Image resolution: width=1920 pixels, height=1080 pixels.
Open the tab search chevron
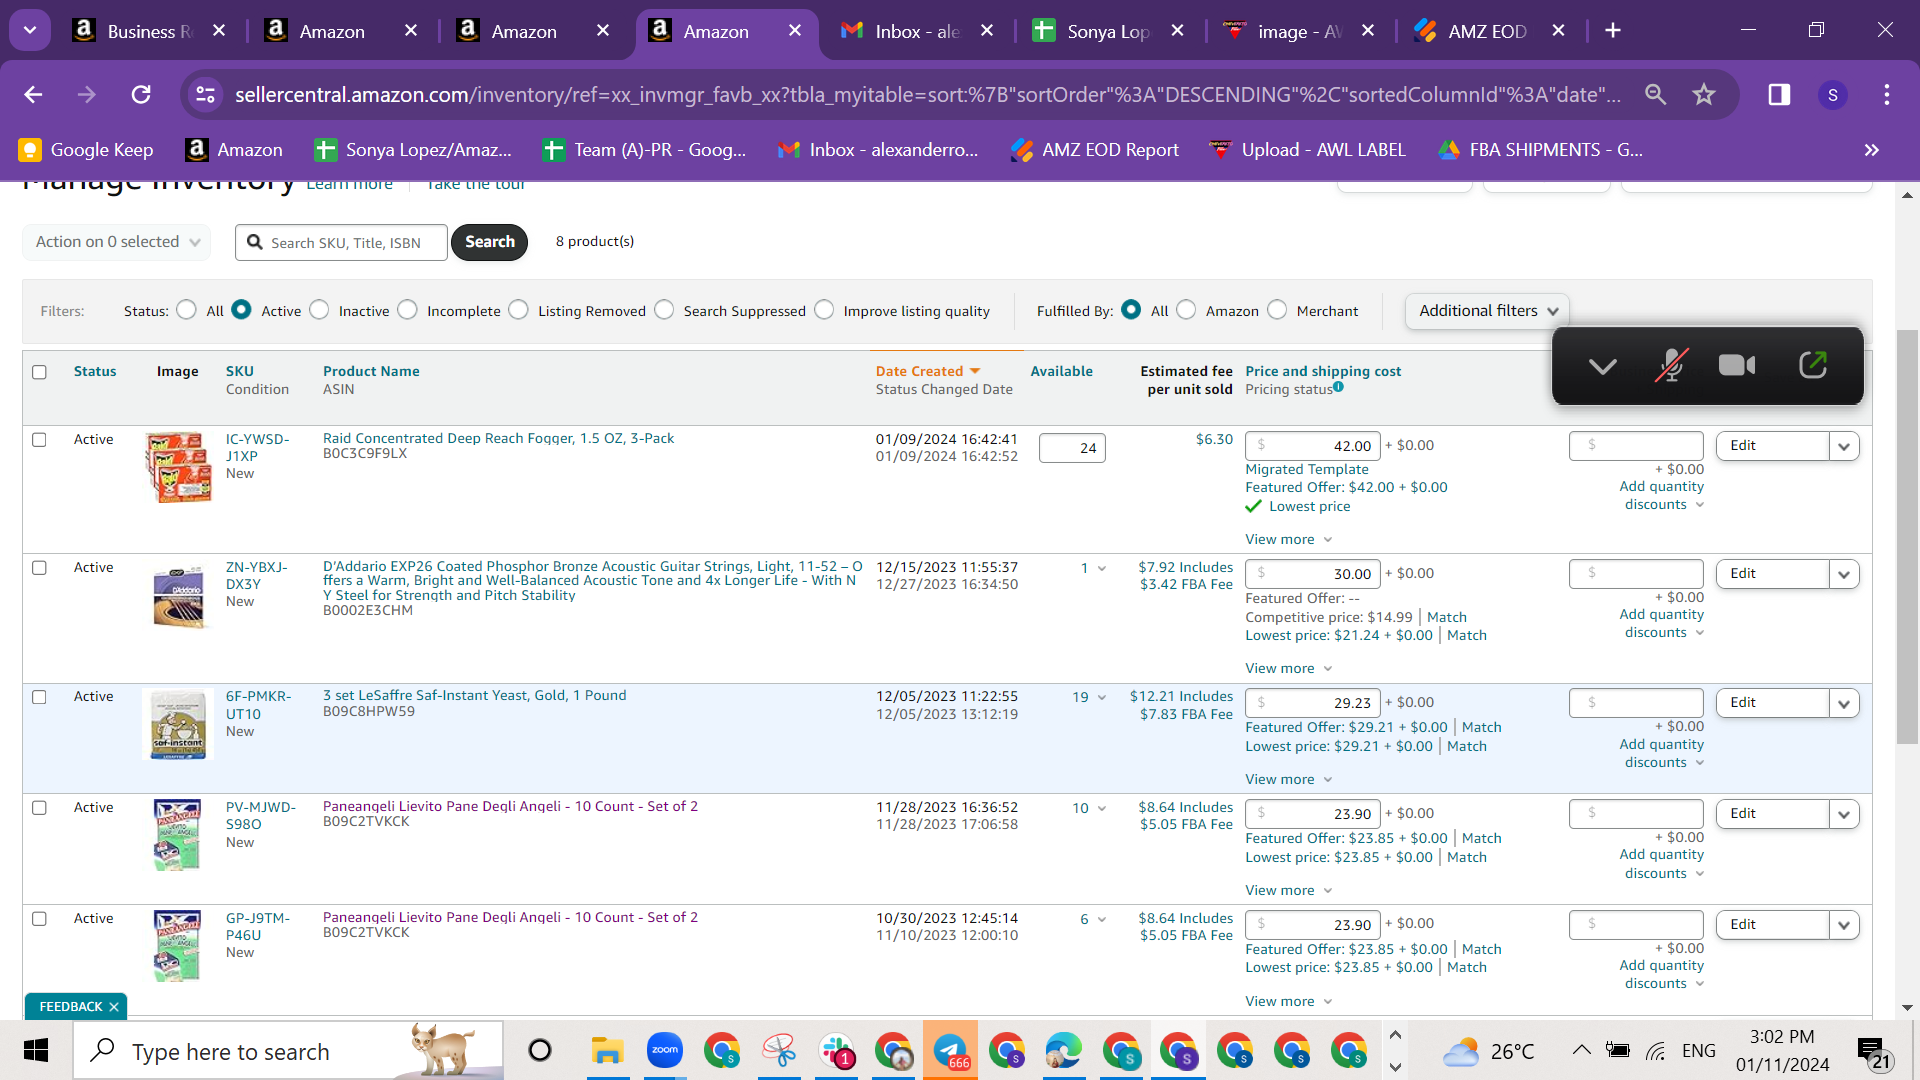(x=30, y=30)
